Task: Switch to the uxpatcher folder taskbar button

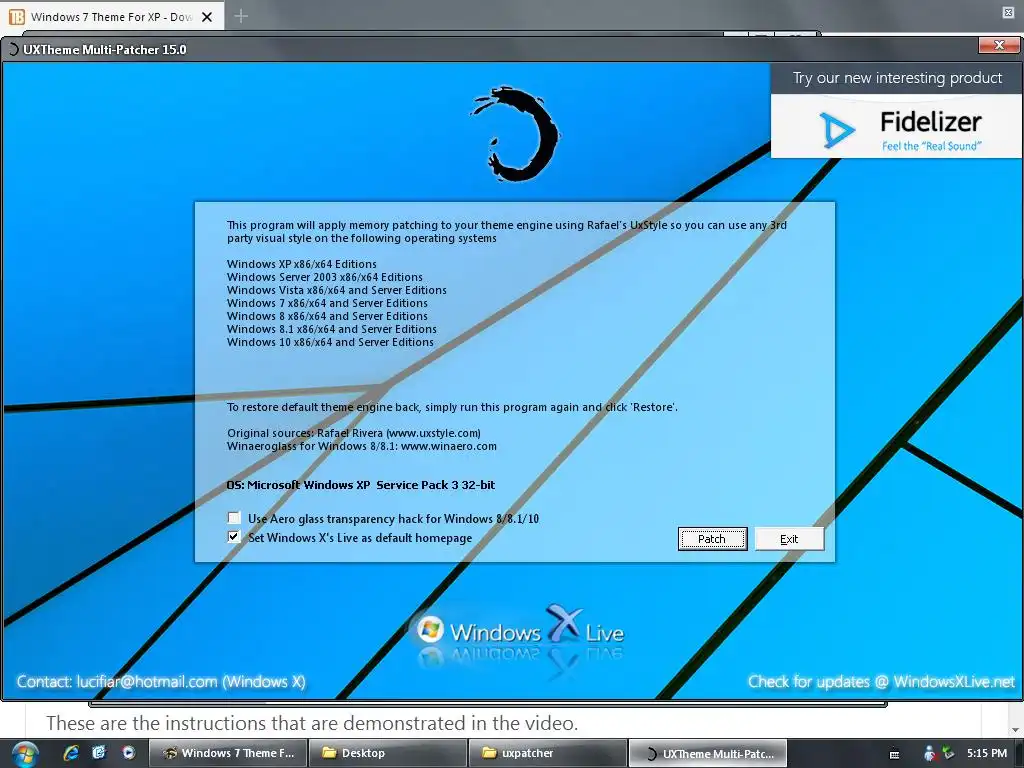Action: coord(547,753)
